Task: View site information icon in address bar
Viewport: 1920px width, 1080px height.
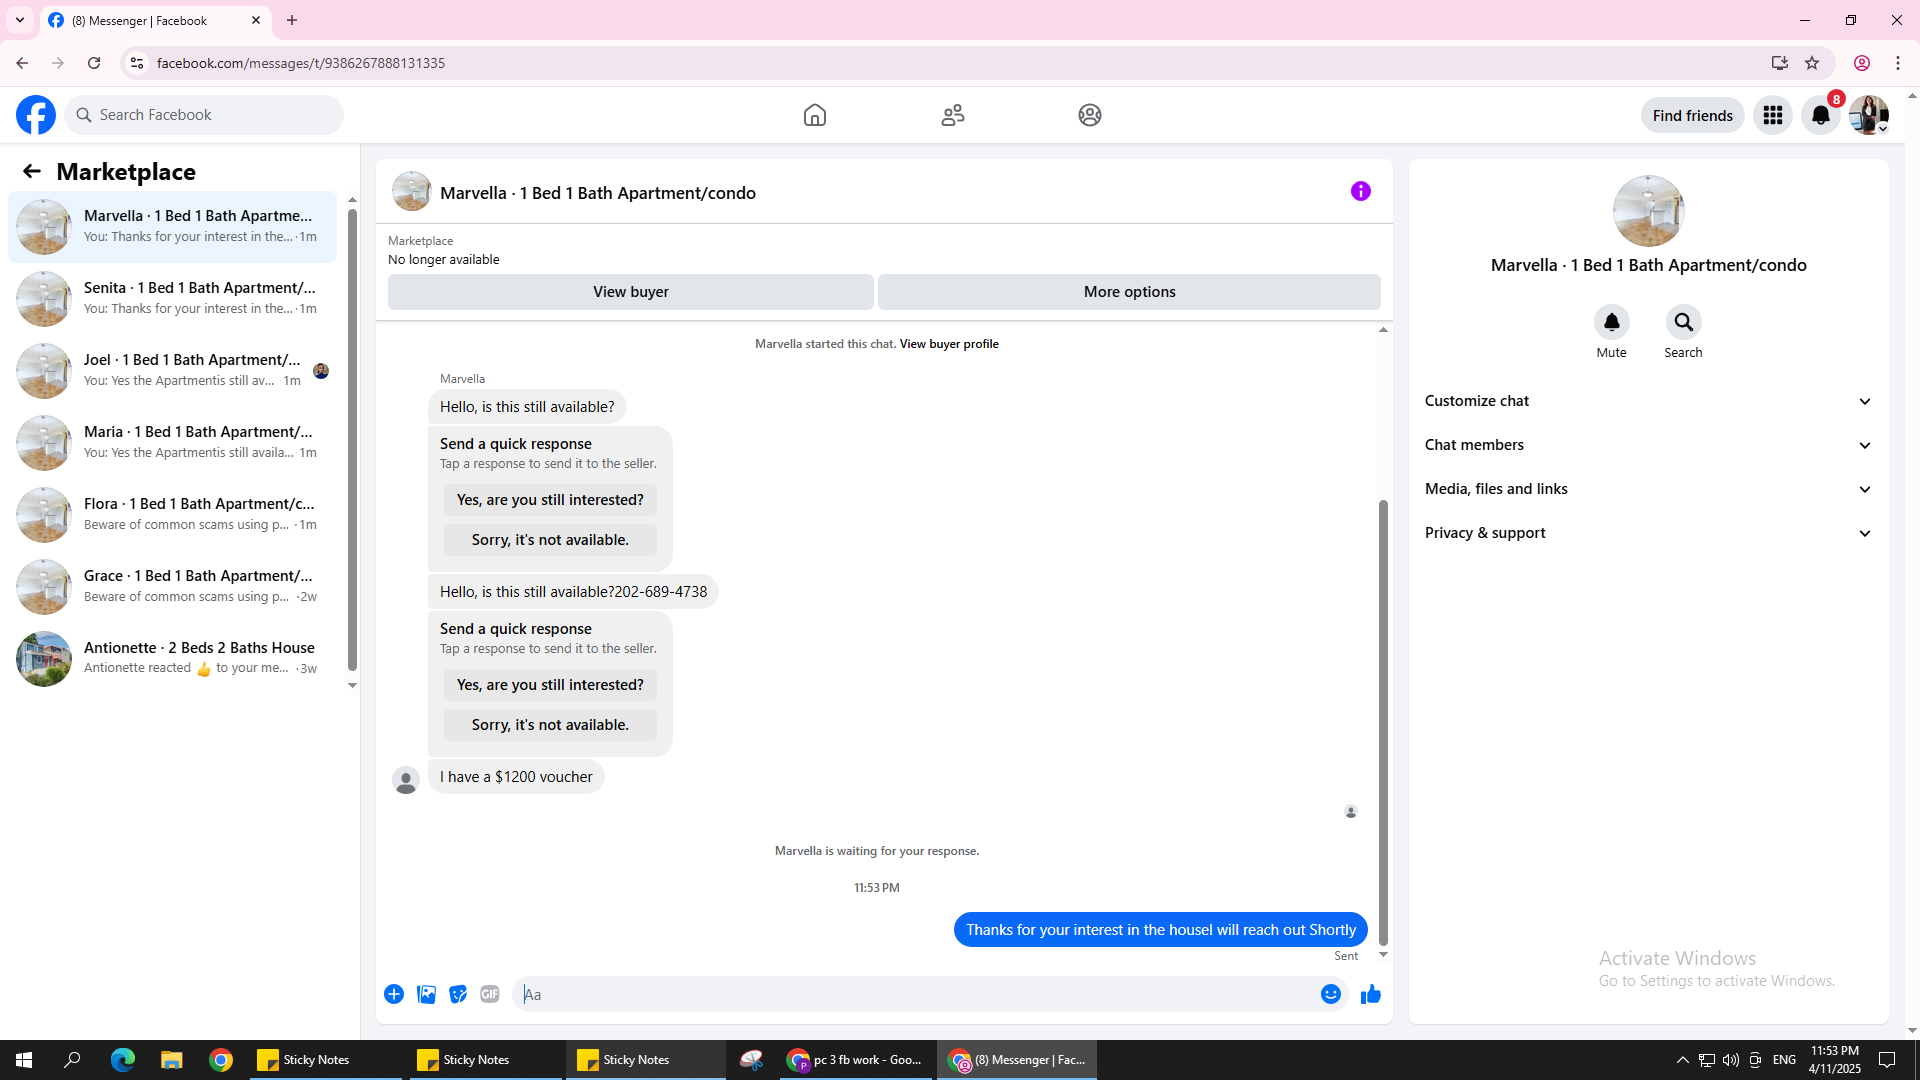Action: point(137,63)
